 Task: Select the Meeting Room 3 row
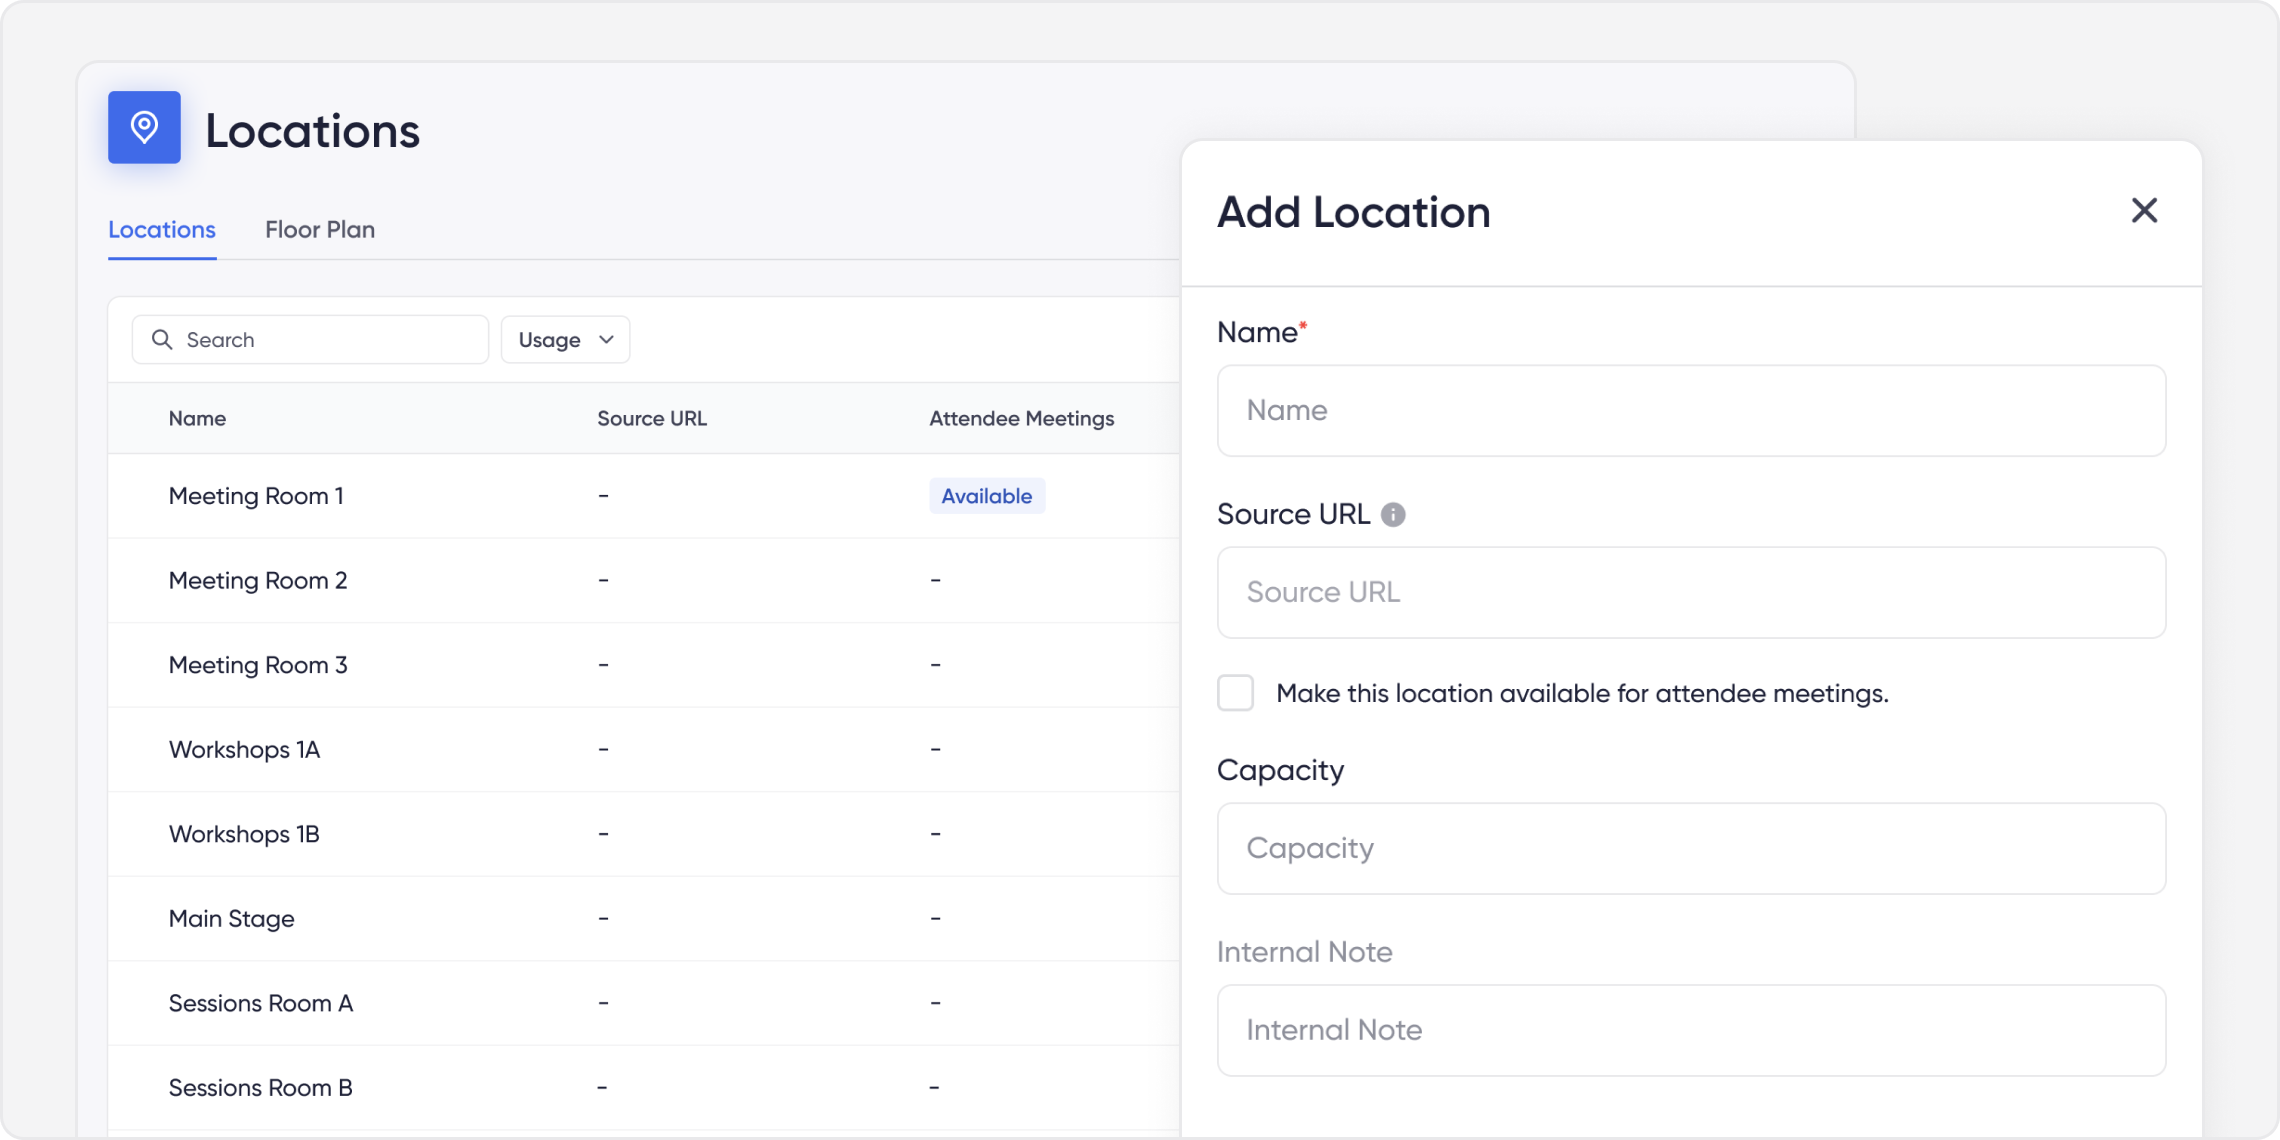click(x=644, y=665)
